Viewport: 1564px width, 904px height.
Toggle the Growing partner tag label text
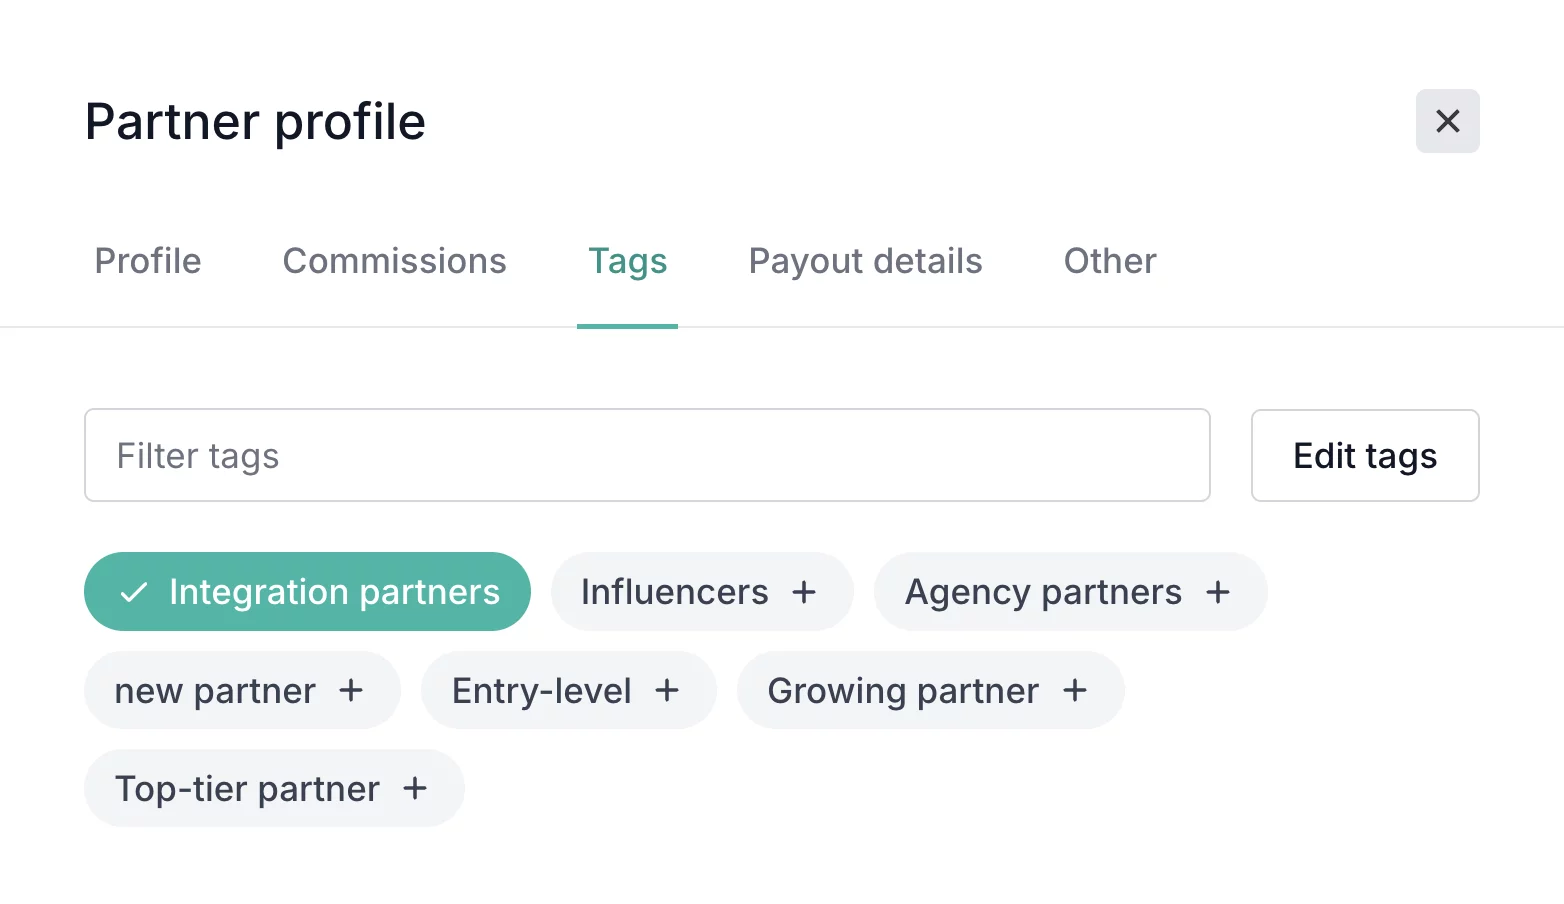tap(903, 690)
